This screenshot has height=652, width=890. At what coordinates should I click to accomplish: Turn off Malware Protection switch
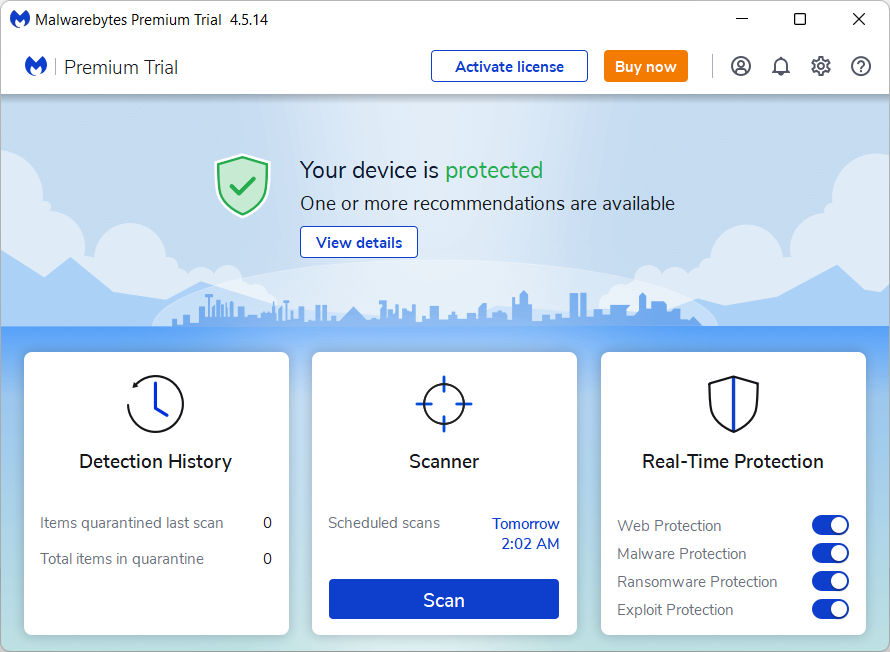[830, 553]
